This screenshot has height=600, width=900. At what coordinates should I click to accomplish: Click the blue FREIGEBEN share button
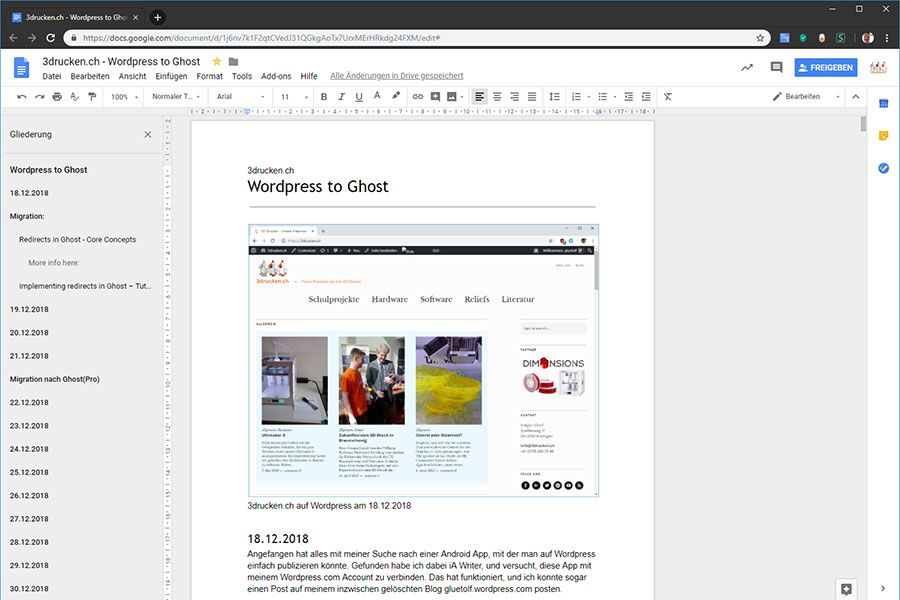(826, 67)
